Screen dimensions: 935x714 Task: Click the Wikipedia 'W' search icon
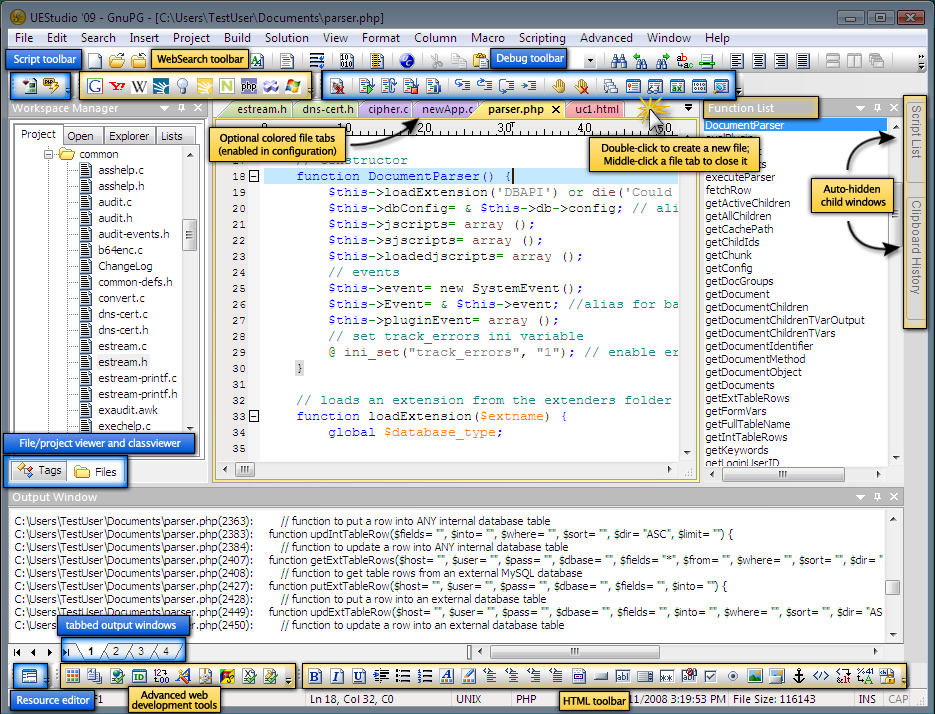[x=139, y=86]
